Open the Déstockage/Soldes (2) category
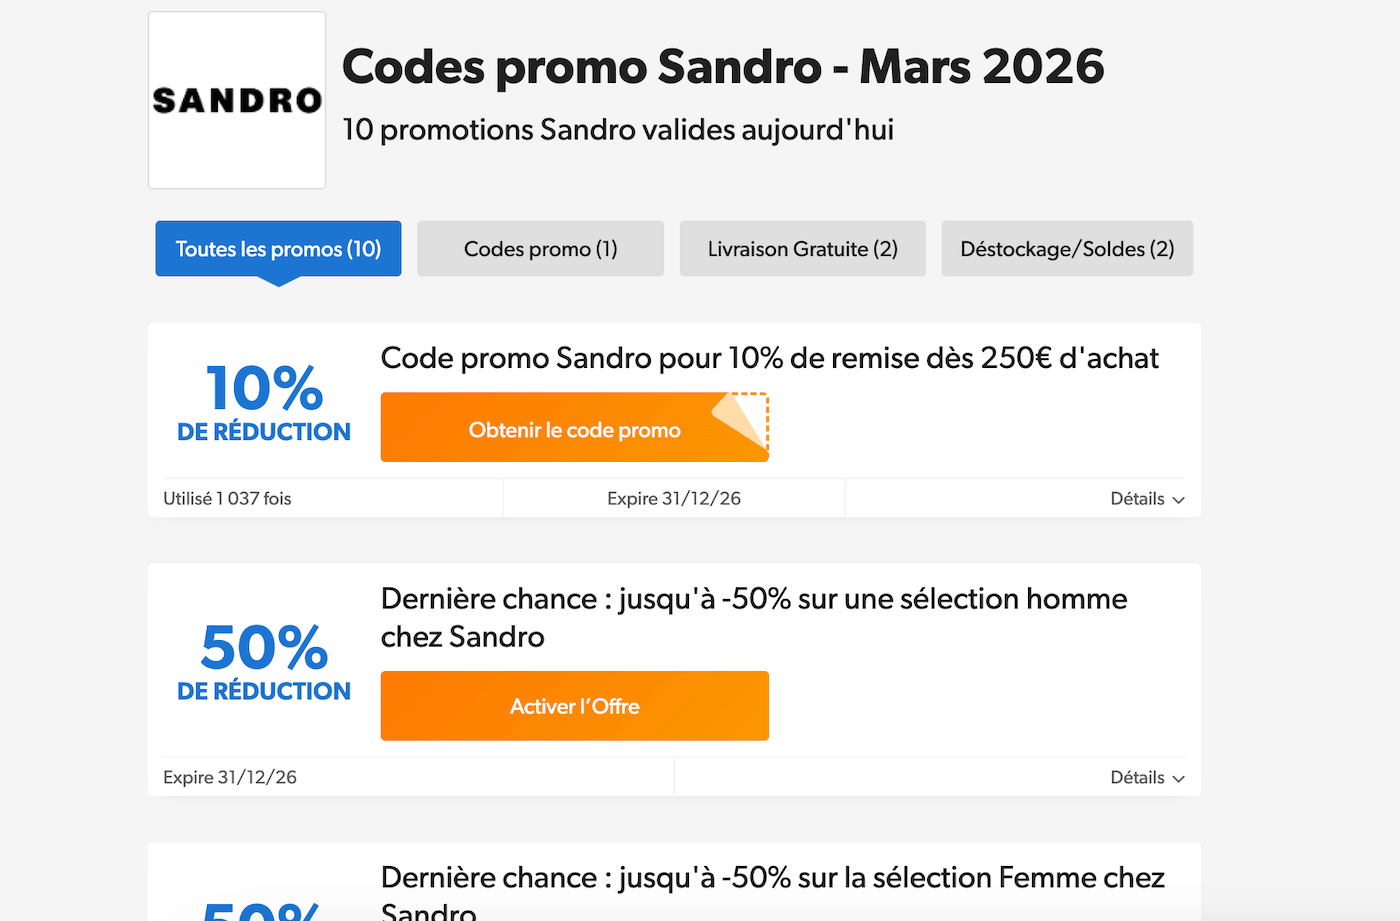 1066,248
